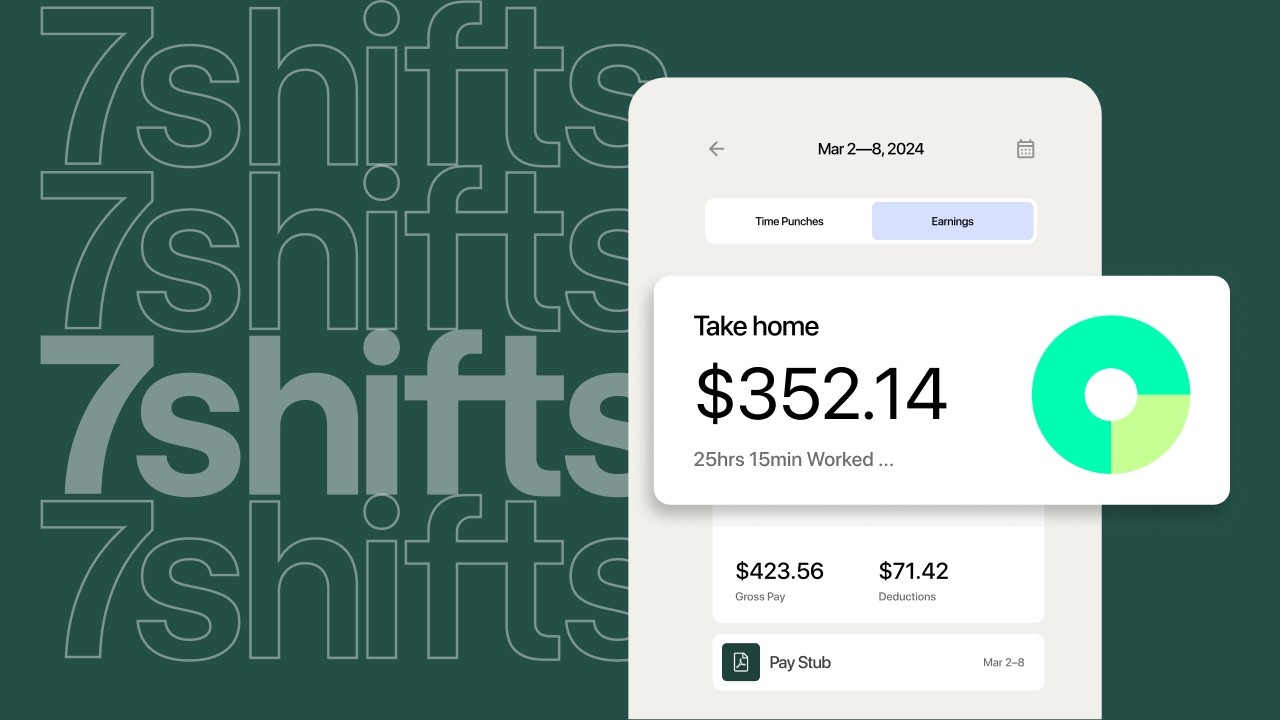
Task: Click the $423.56 gross pay value
Action: pyautogui.click(x=780, y=571)
